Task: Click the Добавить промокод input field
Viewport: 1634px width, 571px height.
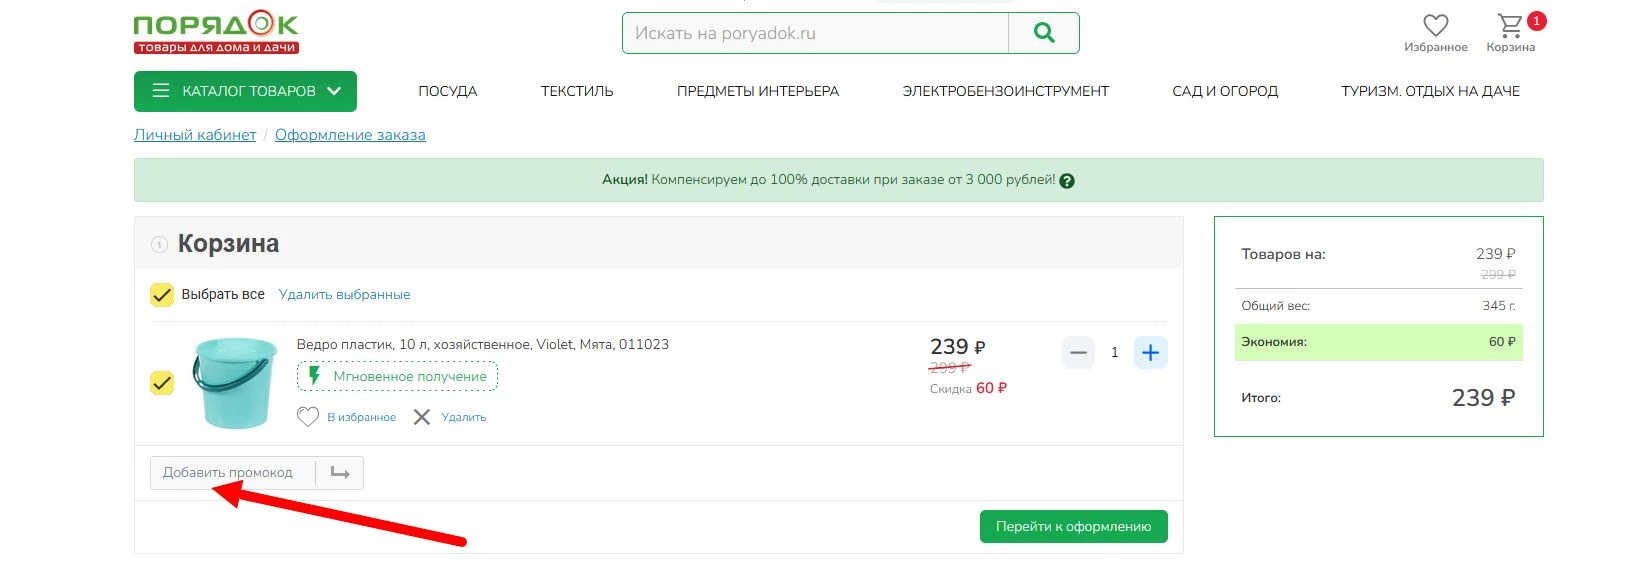Action: [x=232, y=473]
